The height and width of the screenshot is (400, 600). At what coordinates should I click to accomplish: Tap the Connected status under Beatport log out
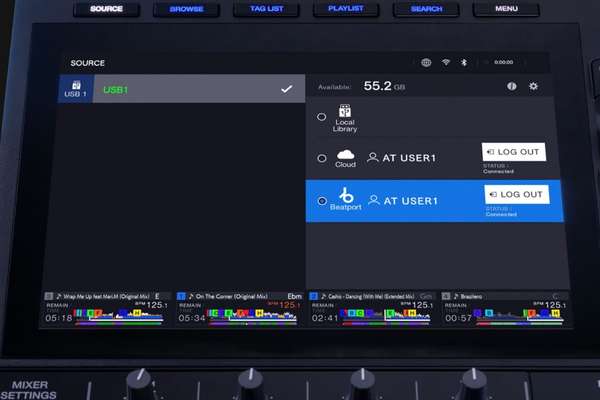coord(501,214)
